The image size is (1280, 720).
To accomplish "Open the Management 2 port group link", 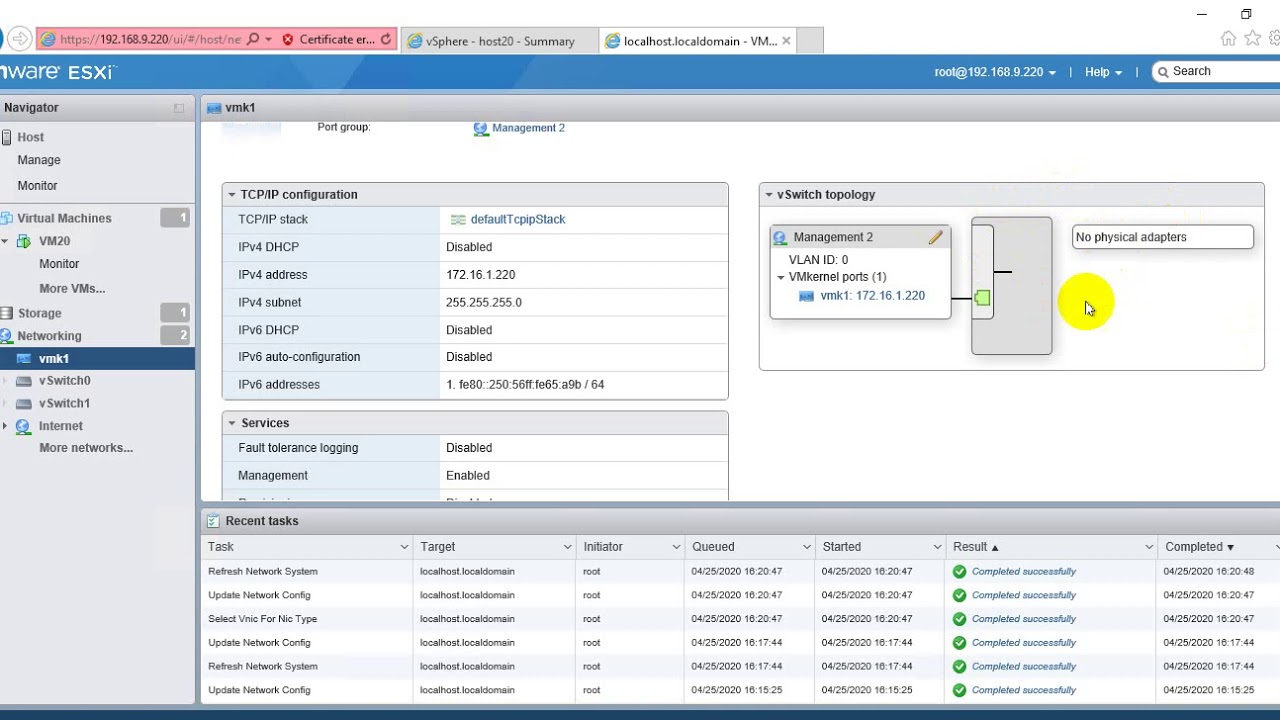I will pyautogui.click(x=528, y=128).
